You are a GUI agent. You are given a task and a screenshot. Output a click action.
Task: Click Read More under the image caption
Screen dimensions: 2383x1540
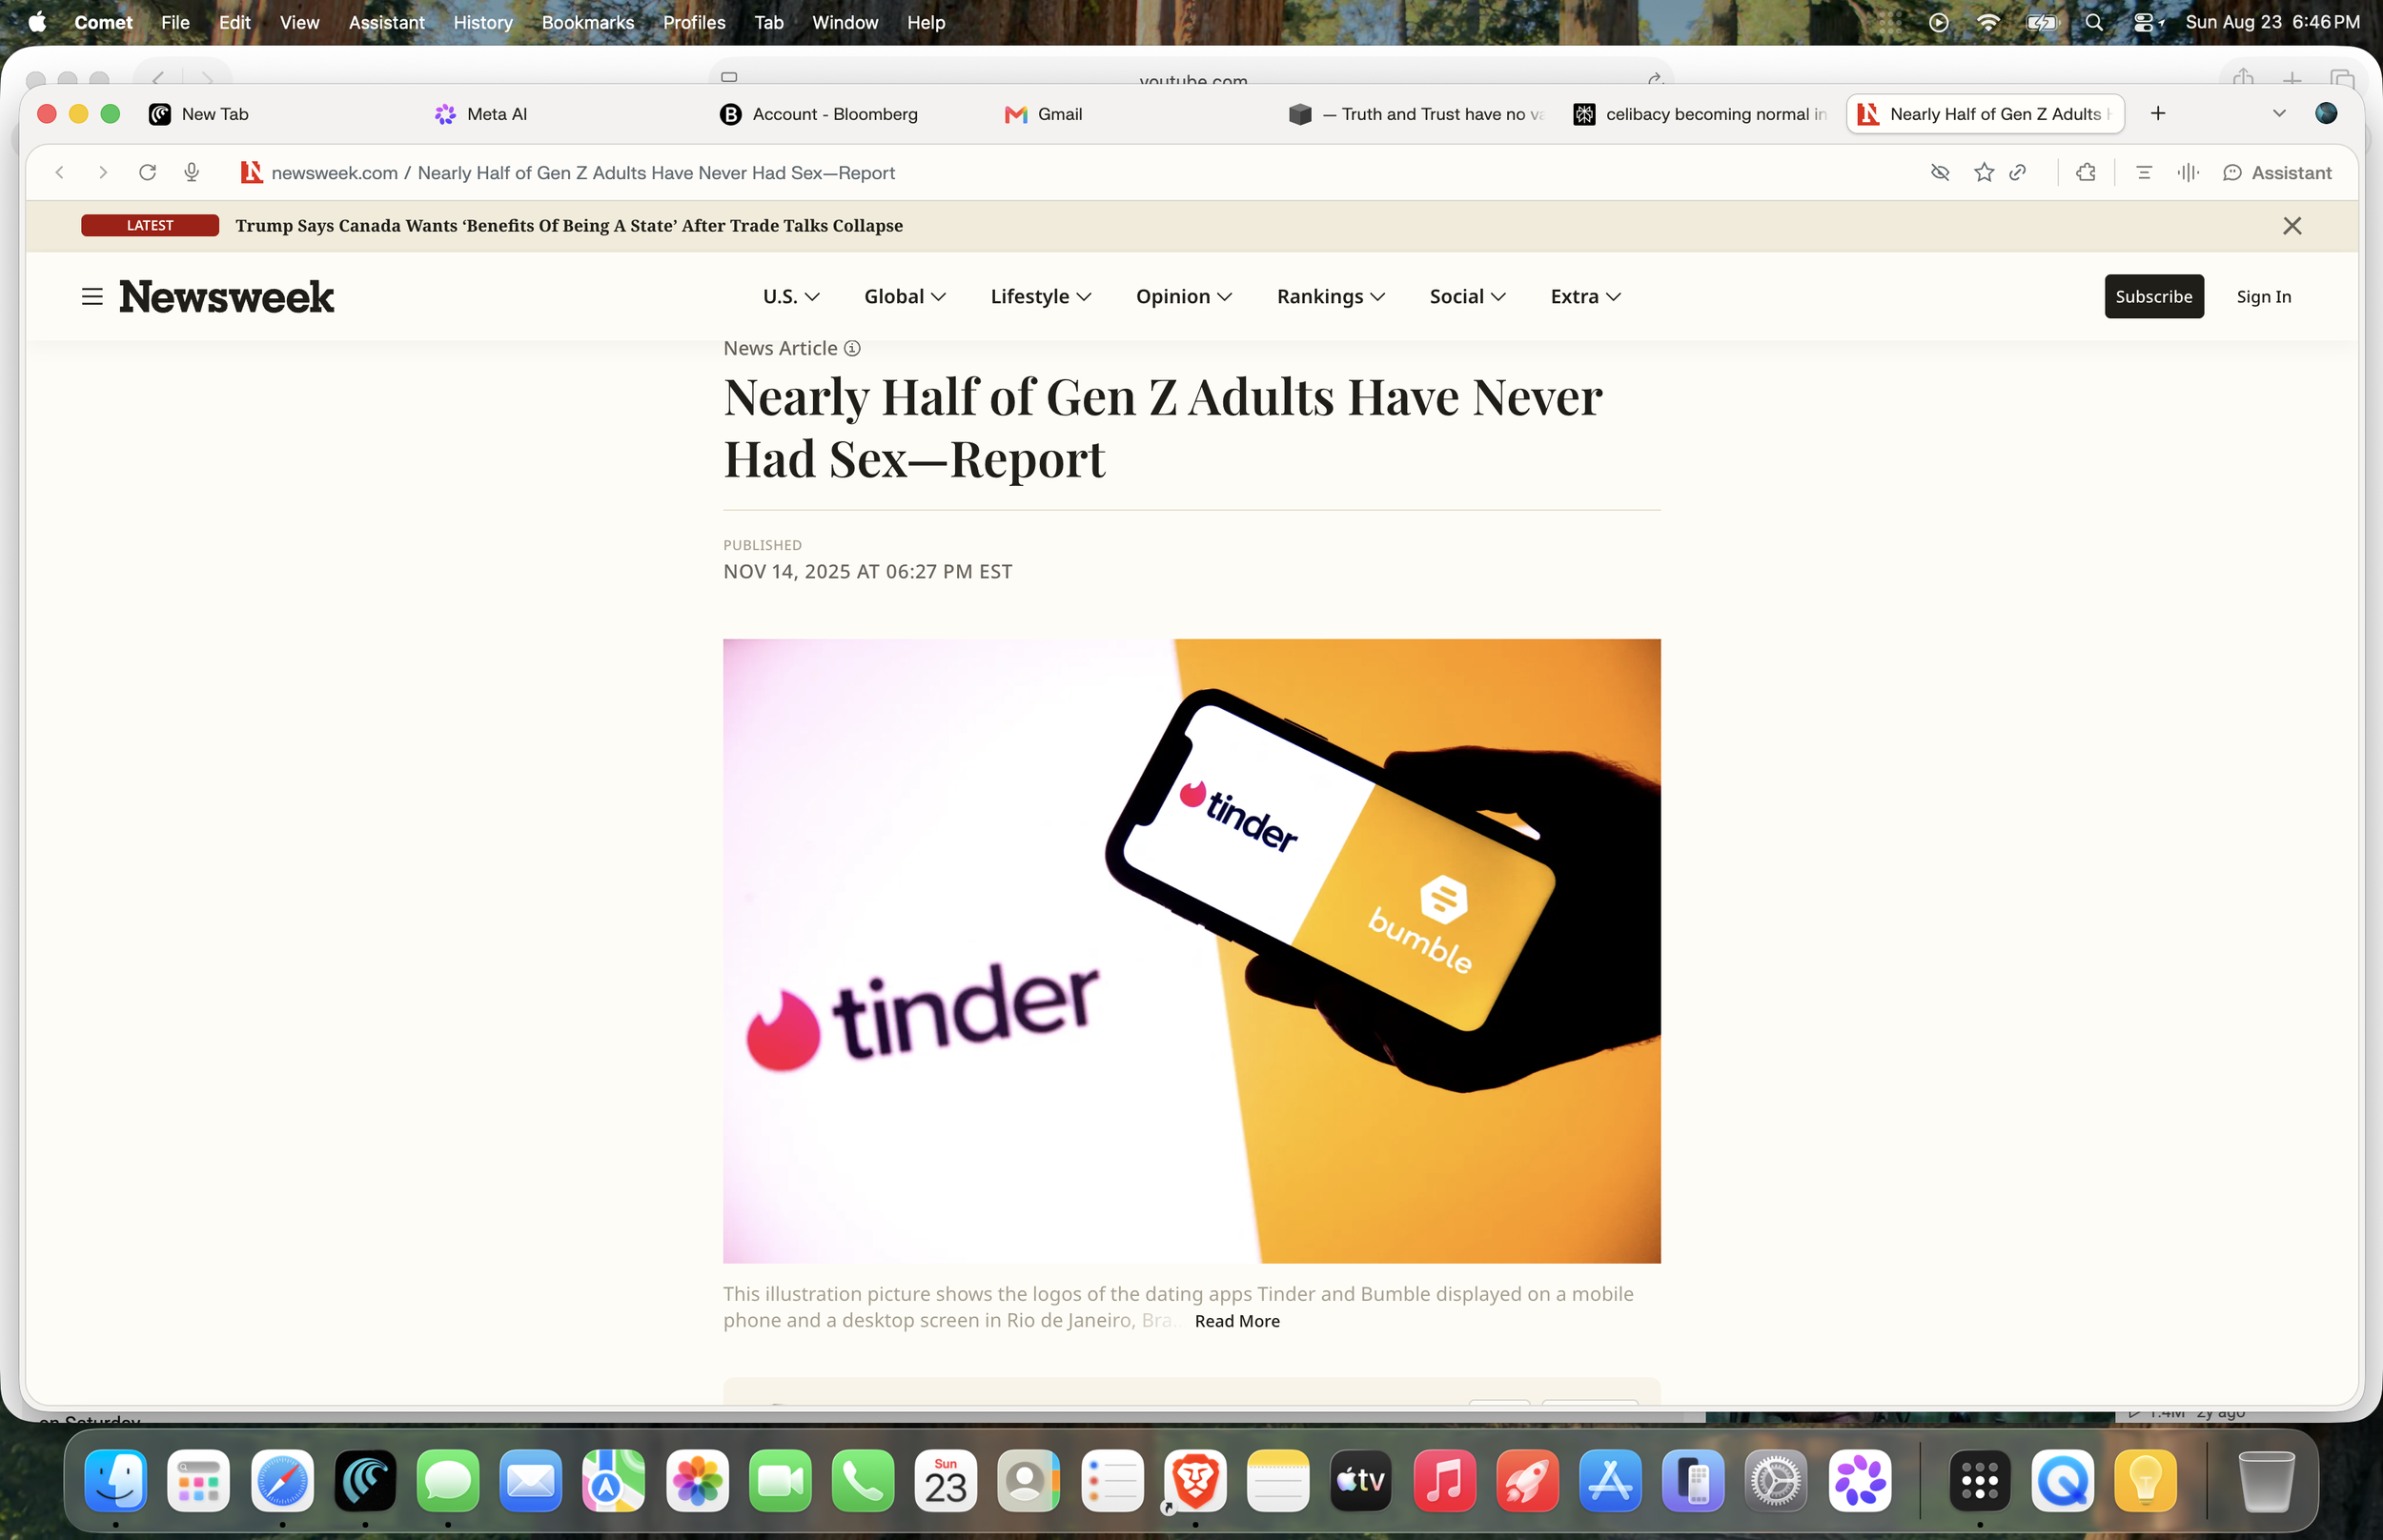[1237, 1321]
